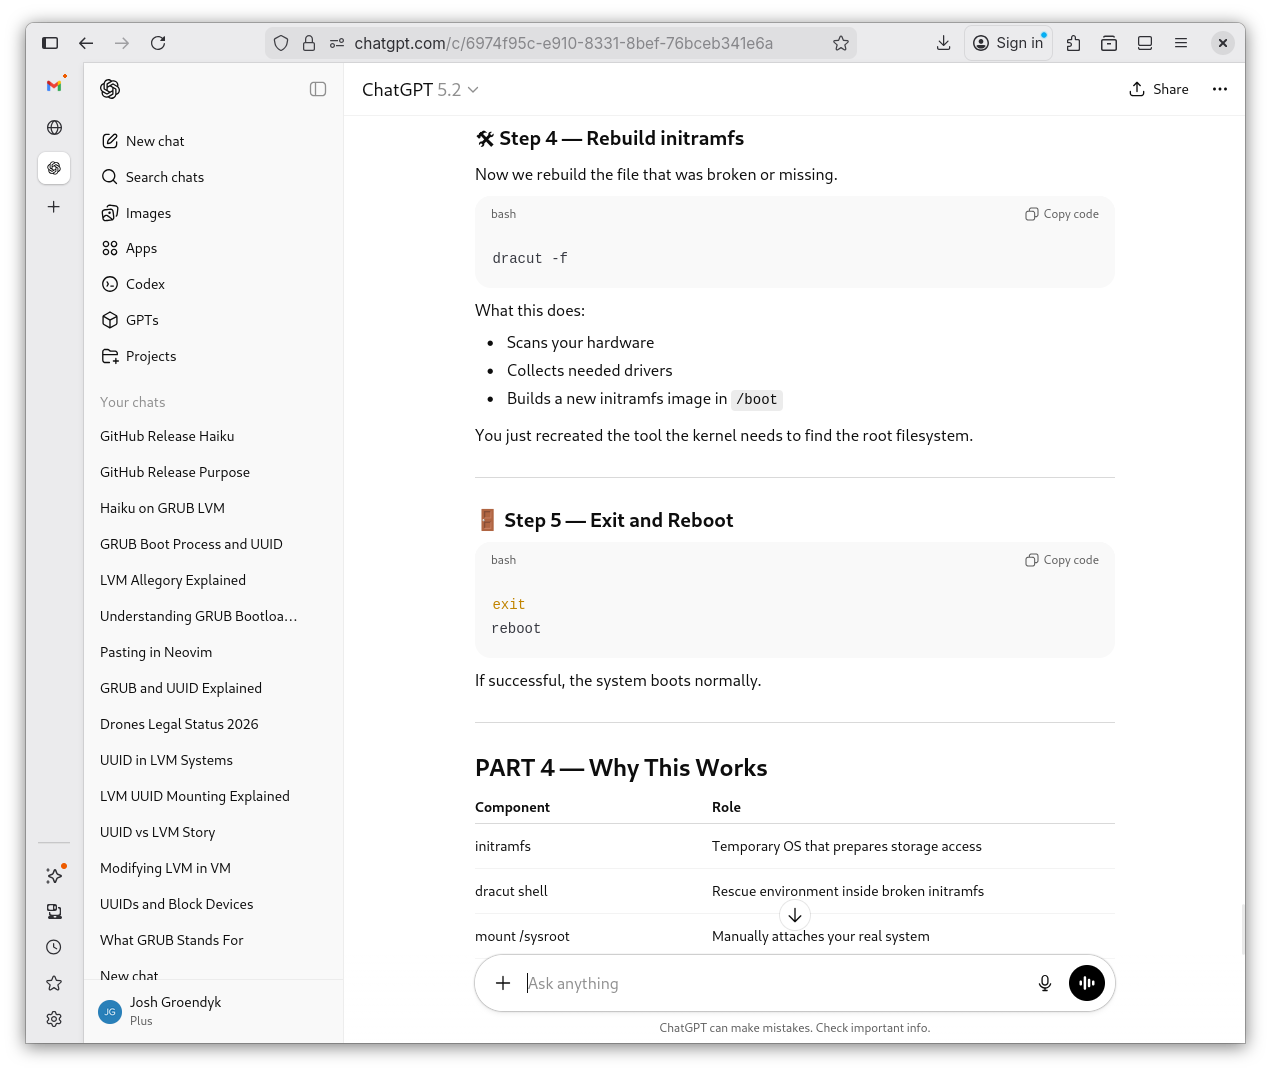Click the voice mode button in composer

(1086, 983)
